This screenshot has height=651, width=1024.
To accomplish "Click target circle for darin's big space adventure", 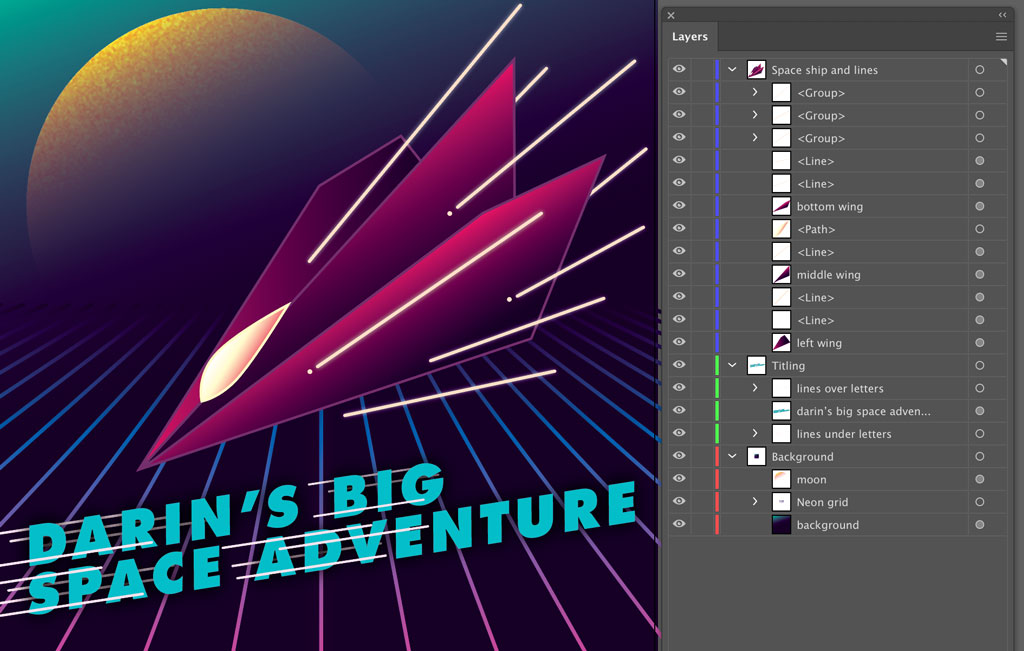I will point(980,411).
